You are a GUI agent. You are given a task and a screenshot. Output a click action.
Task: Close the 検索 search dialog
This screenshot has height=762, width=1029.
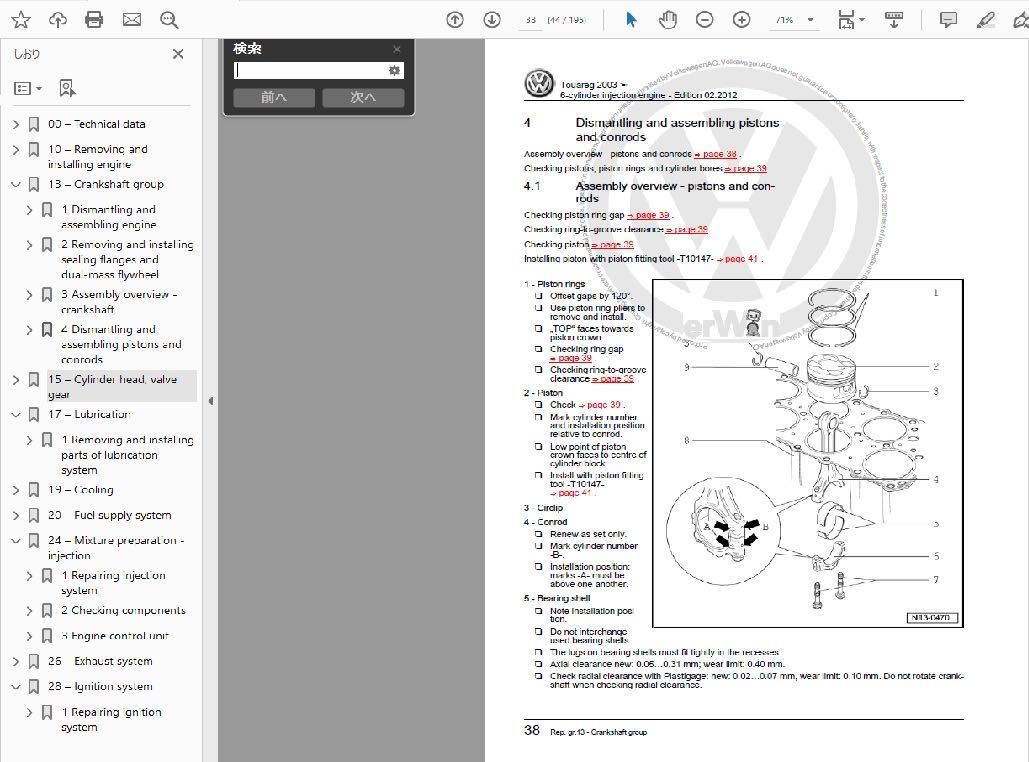point(396,49)
